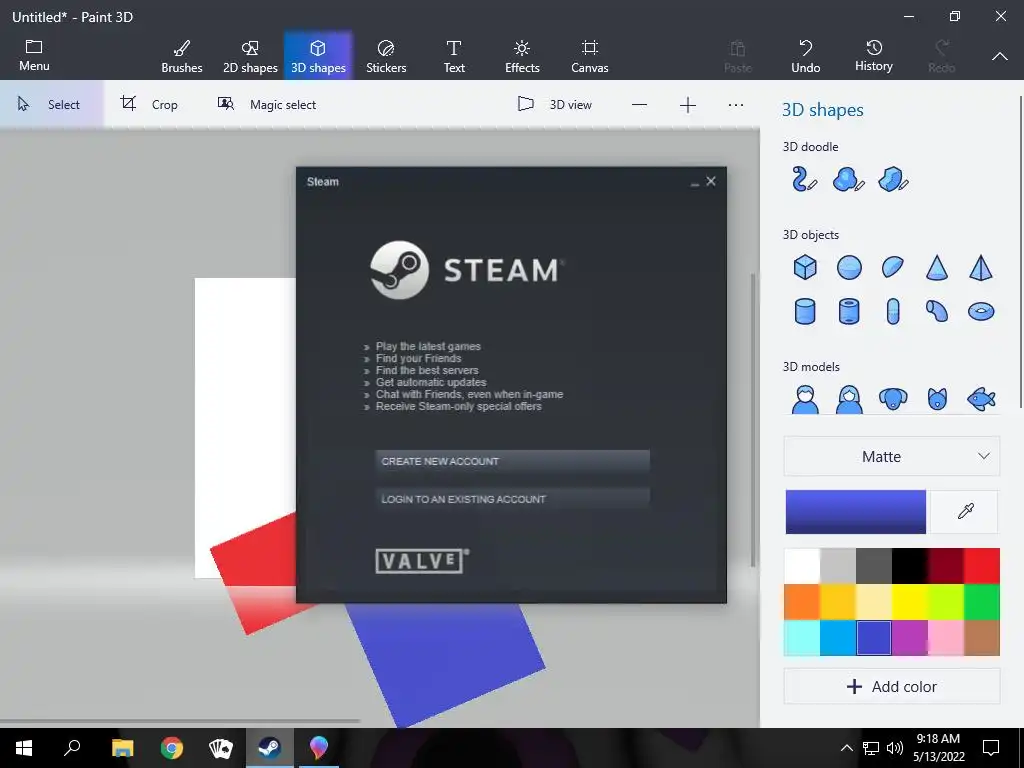Pick the cylinder 3D object

[x=805, y=311]
